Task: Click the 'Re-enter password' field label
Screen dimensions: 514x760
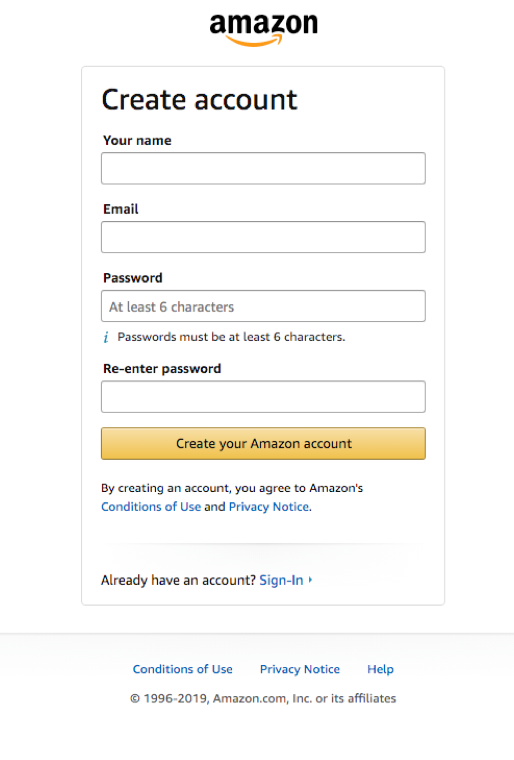Action: pos(162,369)
